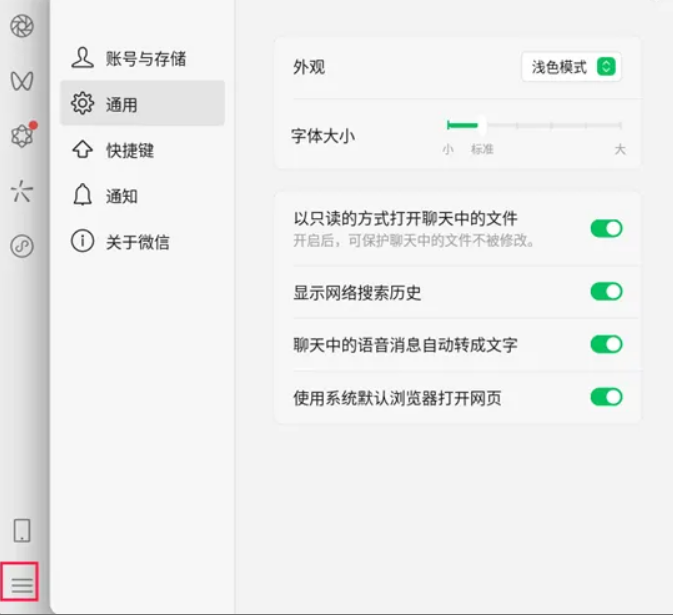Image resolution: width=673 pixels, height=615 pixels.
Task: Open the Search sparkle icon in sidebar
Action: (x=22, y=191)
